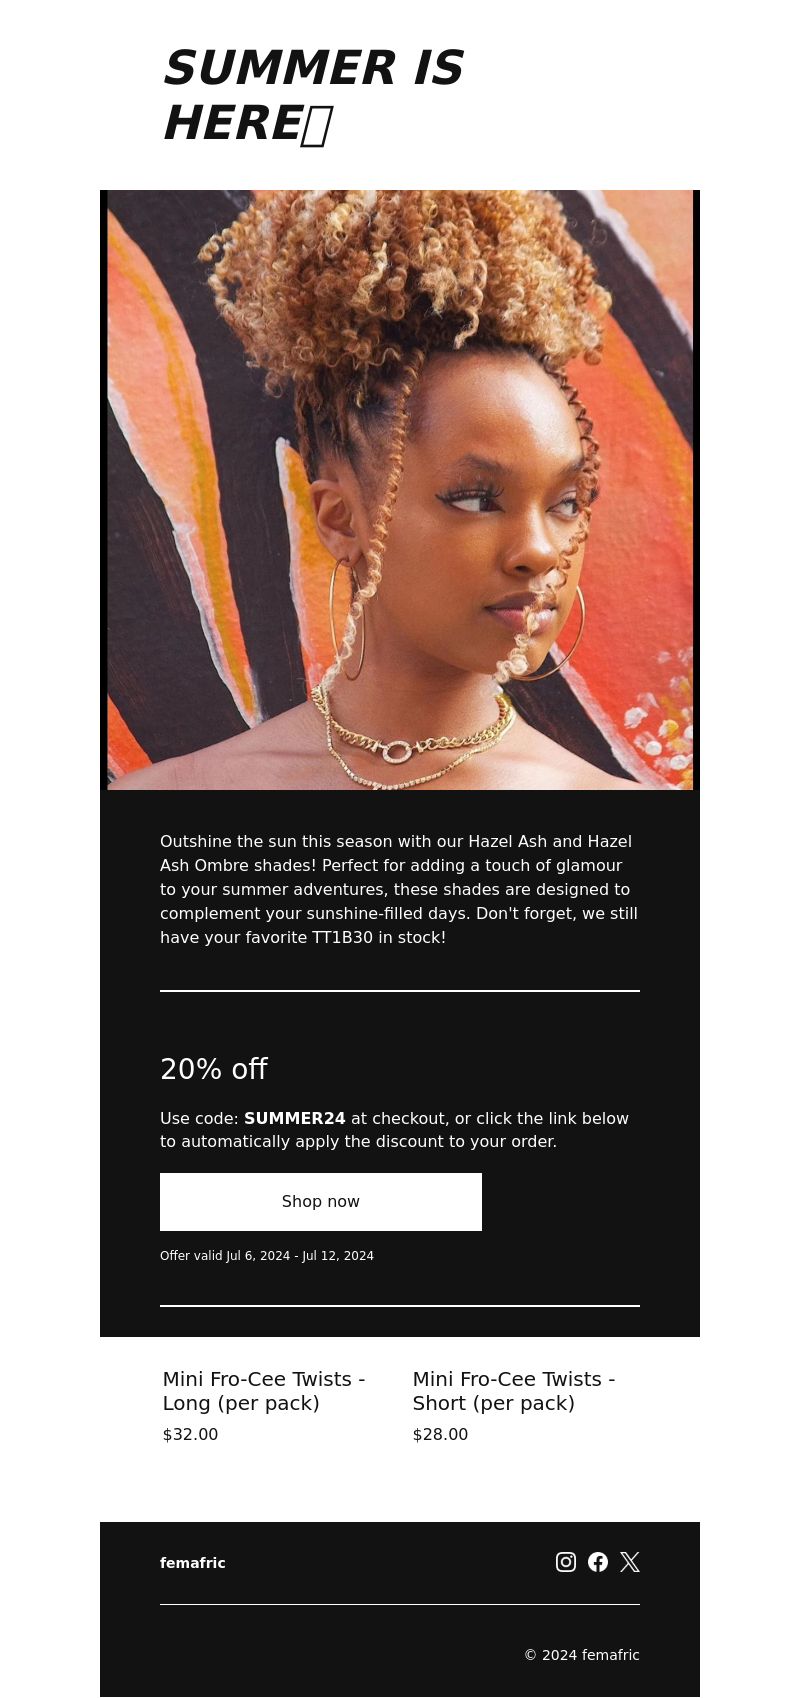Image resolution: width=800 pixels, height=1698 pixels.
Task: Open Mini Fro-Cee Twists - Long product title
Action: point(264,1391)
